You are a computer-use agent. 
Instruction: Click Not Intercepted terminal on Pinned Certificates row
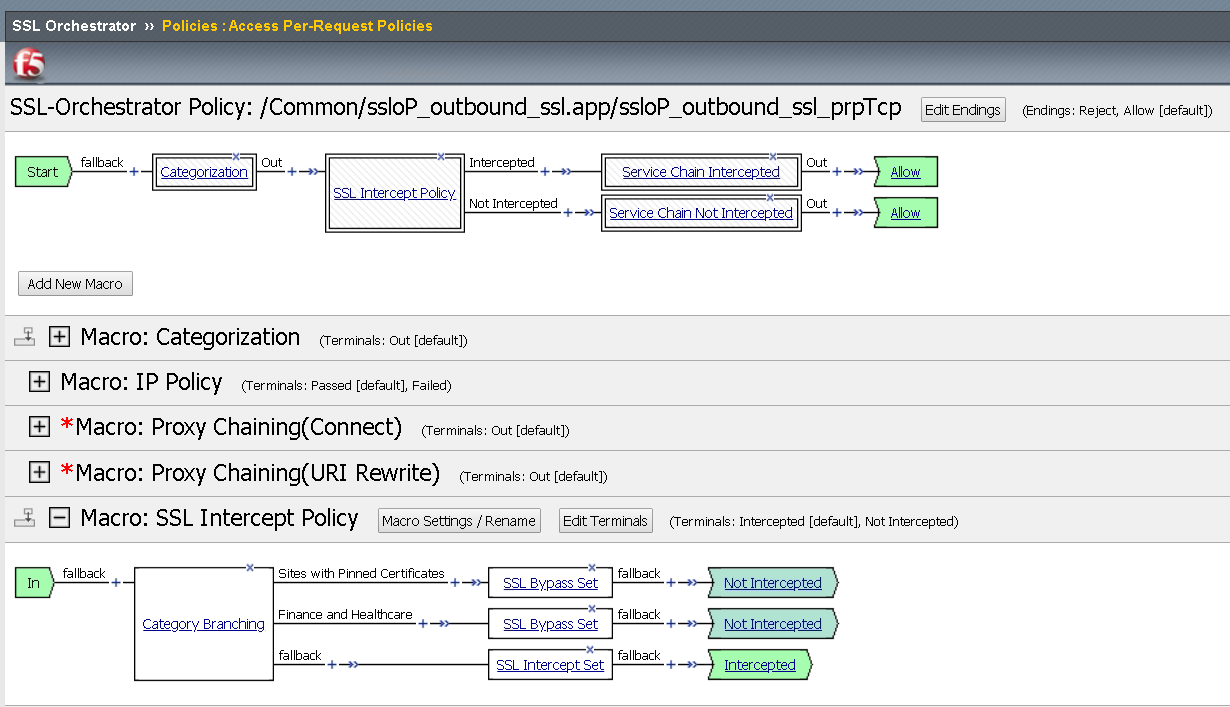(773, 583)
